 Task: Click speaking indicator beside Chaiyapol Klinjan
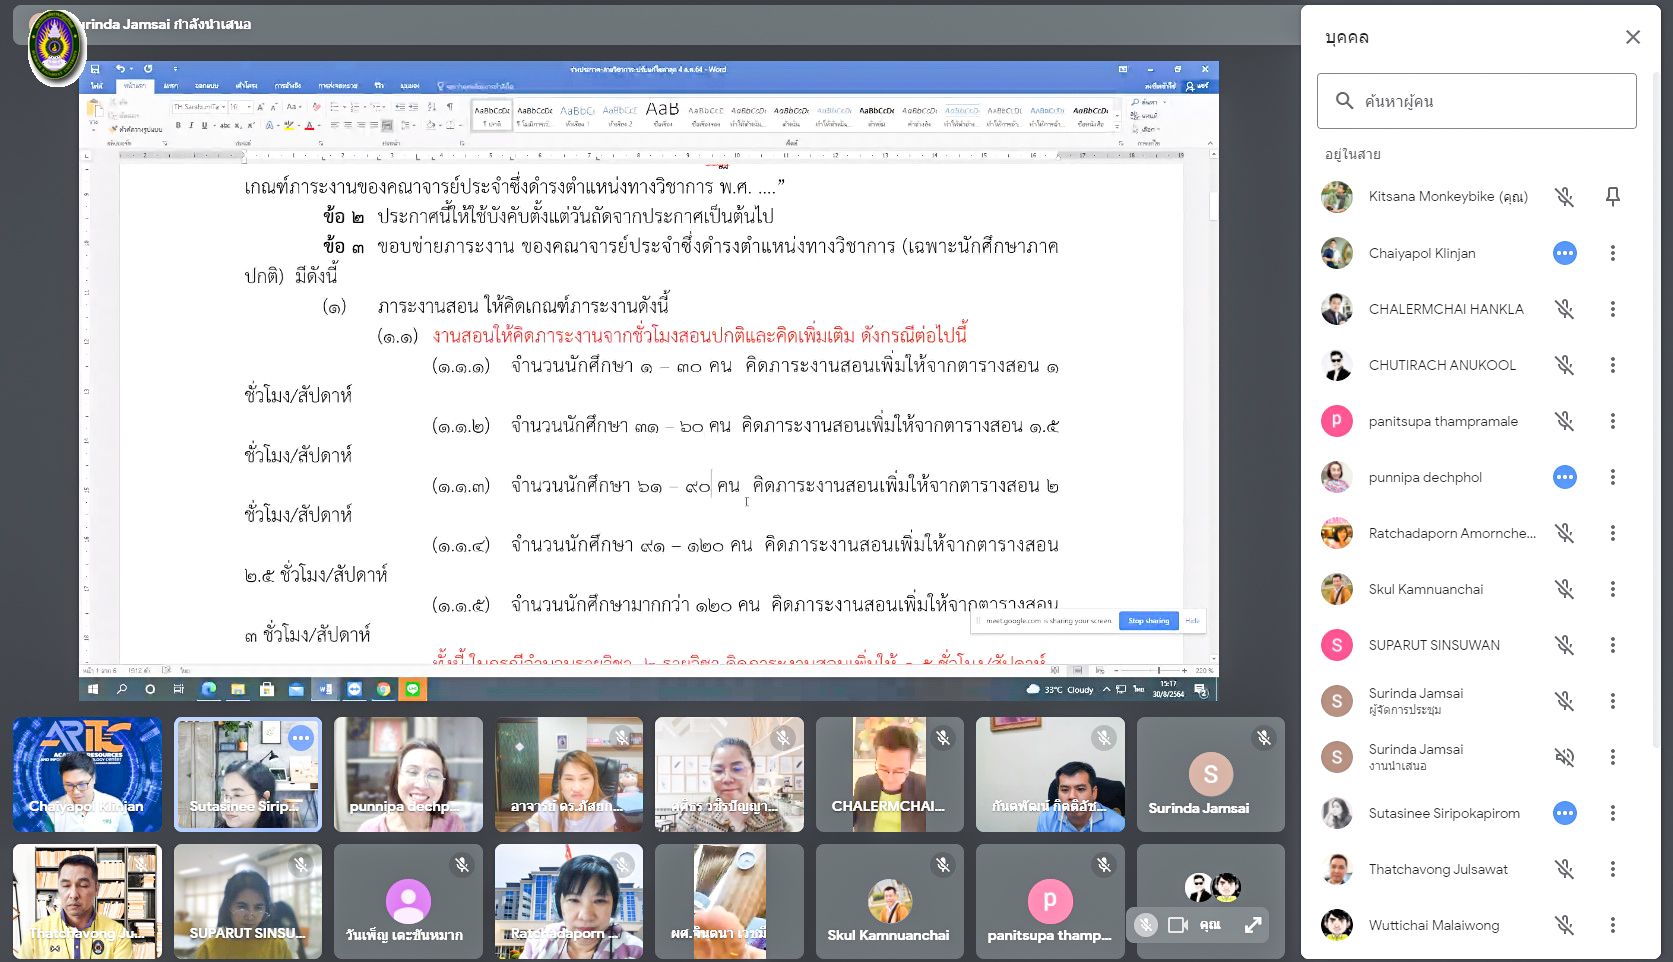click(1564, 253)
